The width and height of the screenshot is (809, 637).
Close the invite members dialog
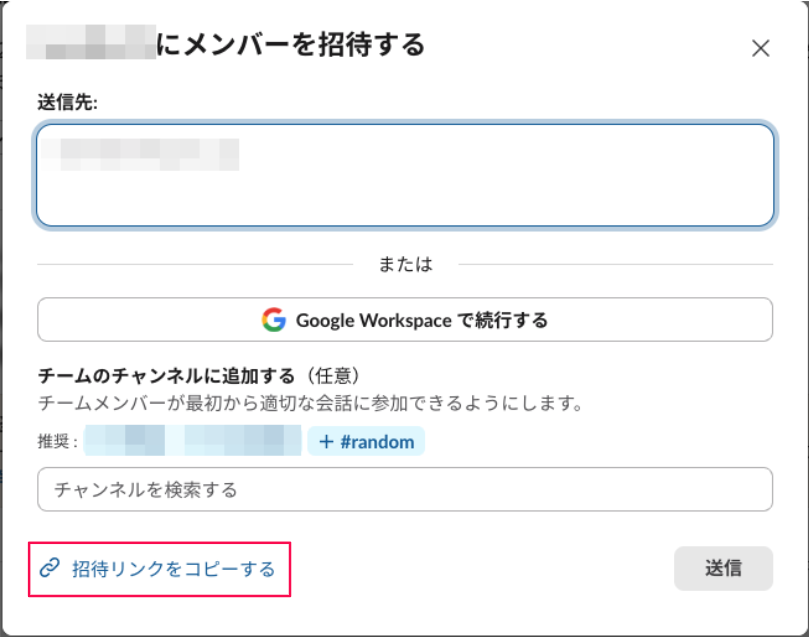coord(760,48)
